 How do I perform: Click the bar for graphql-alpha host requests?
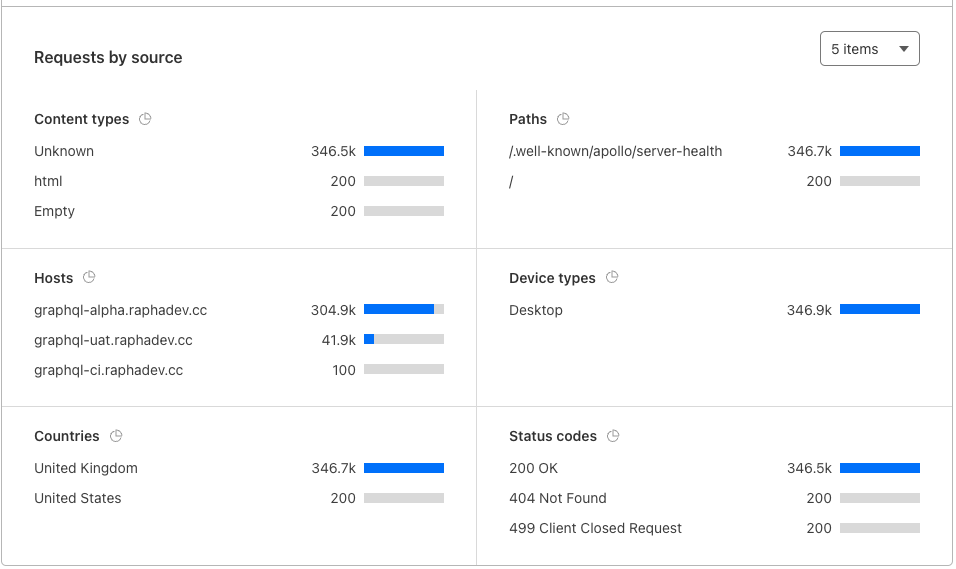pos(404,310)
